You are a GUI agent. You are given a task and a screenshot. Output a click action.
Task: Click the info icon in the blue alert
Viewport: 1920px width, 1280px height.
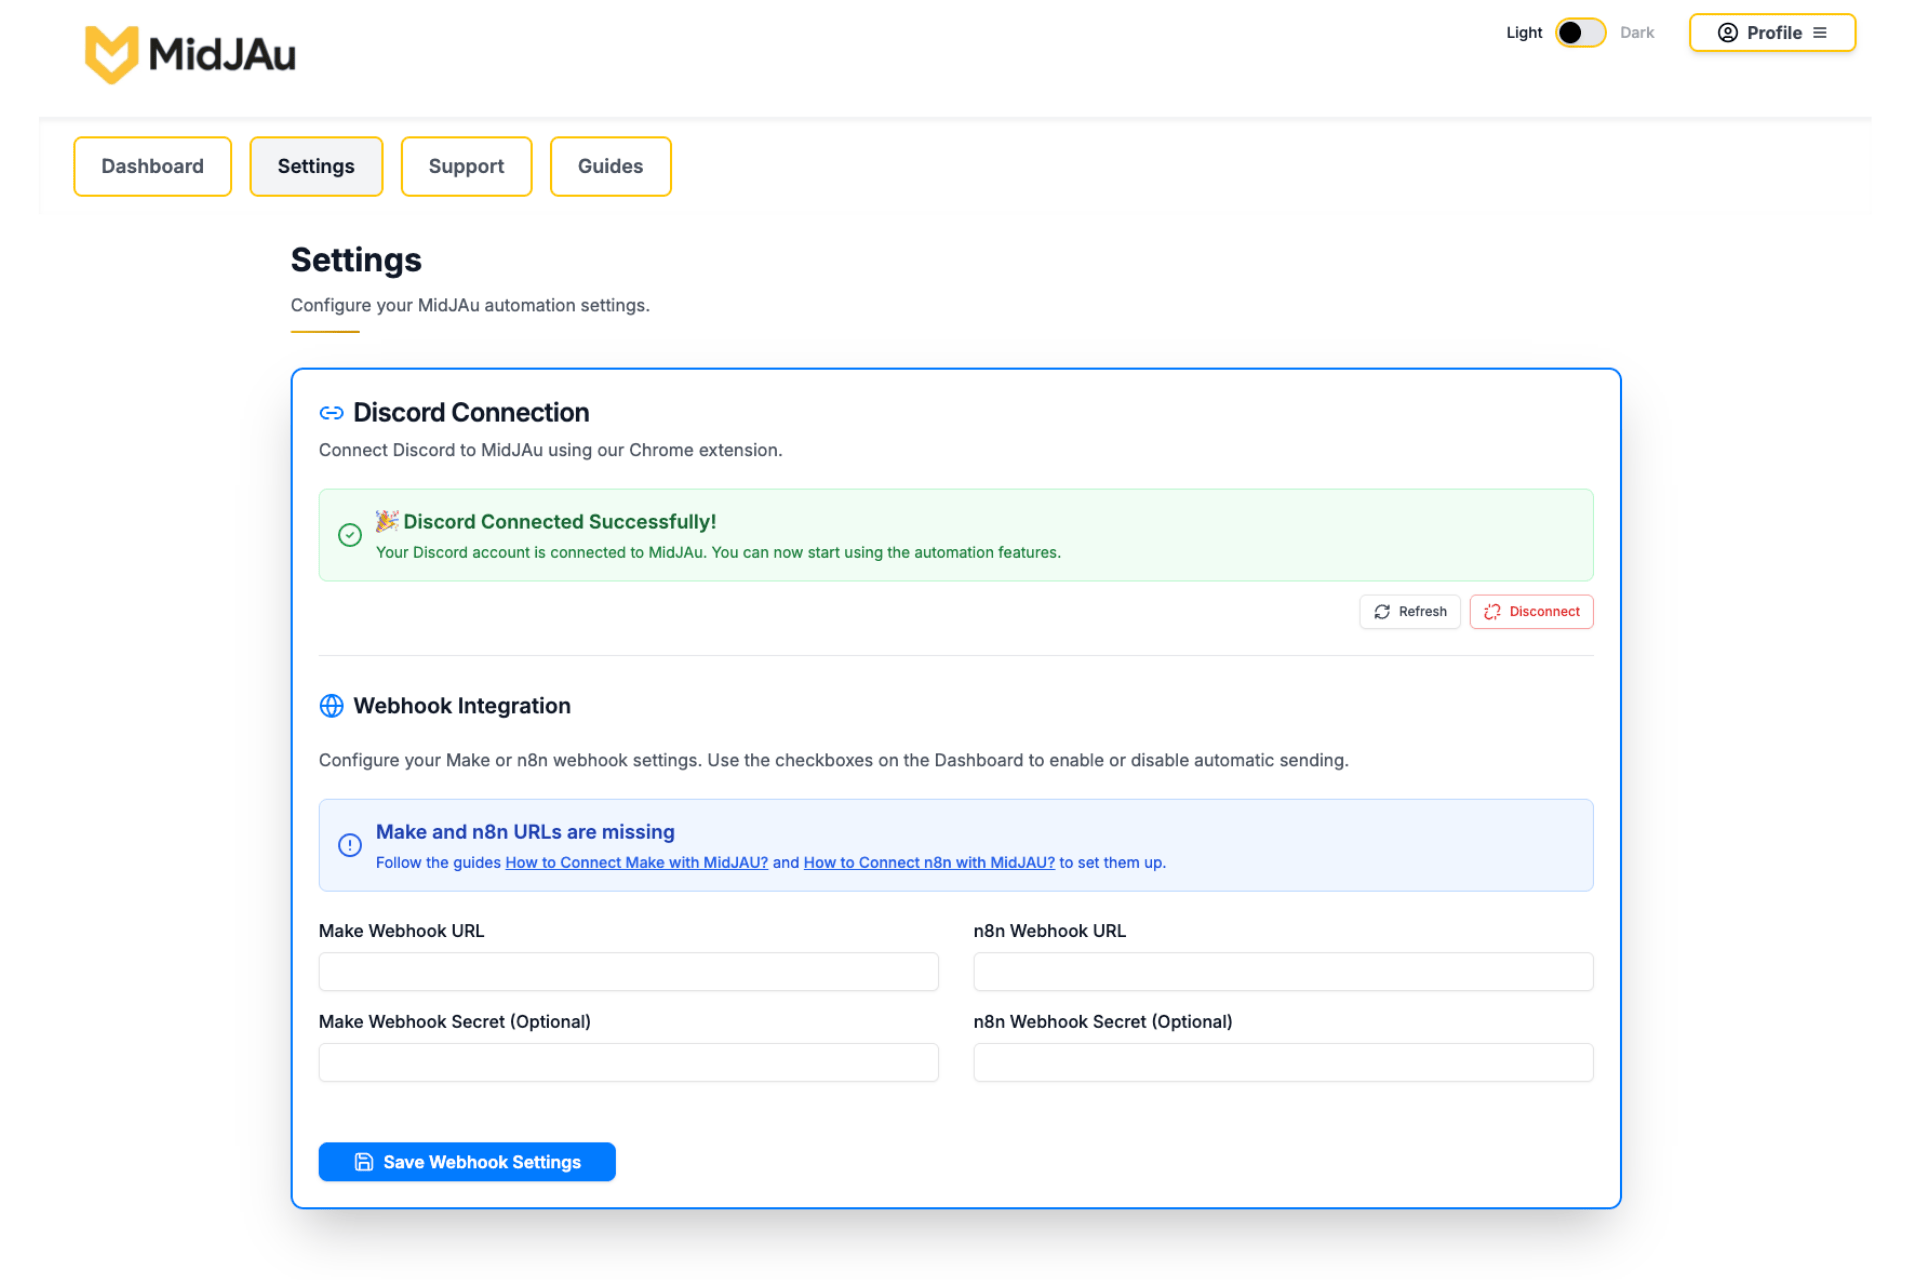(x=349, y=845)
